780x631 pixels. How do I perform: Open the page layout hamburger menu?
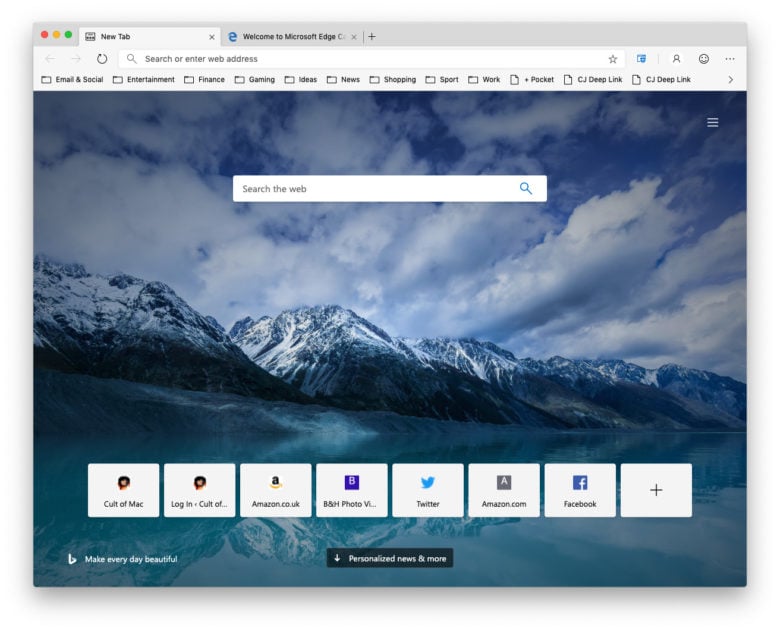pyautogui.click(x=713, y=122)
